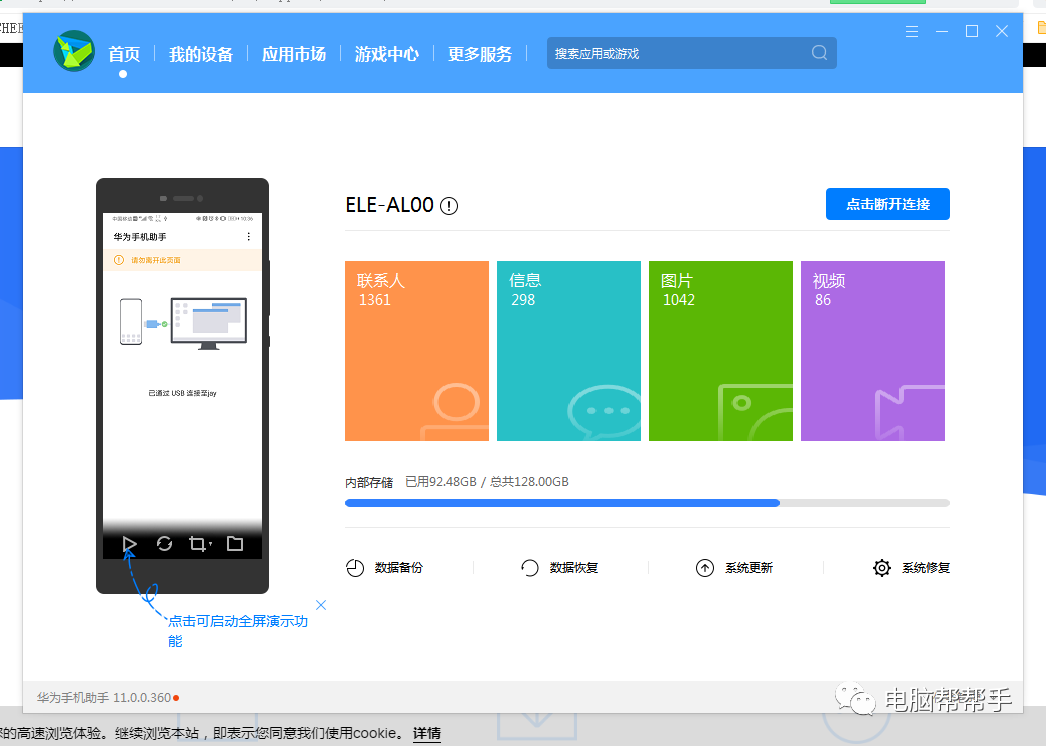The width and height of the screenshot is (1046, 746).
Task: Click the messages count 298
Action: click(523, 300)
